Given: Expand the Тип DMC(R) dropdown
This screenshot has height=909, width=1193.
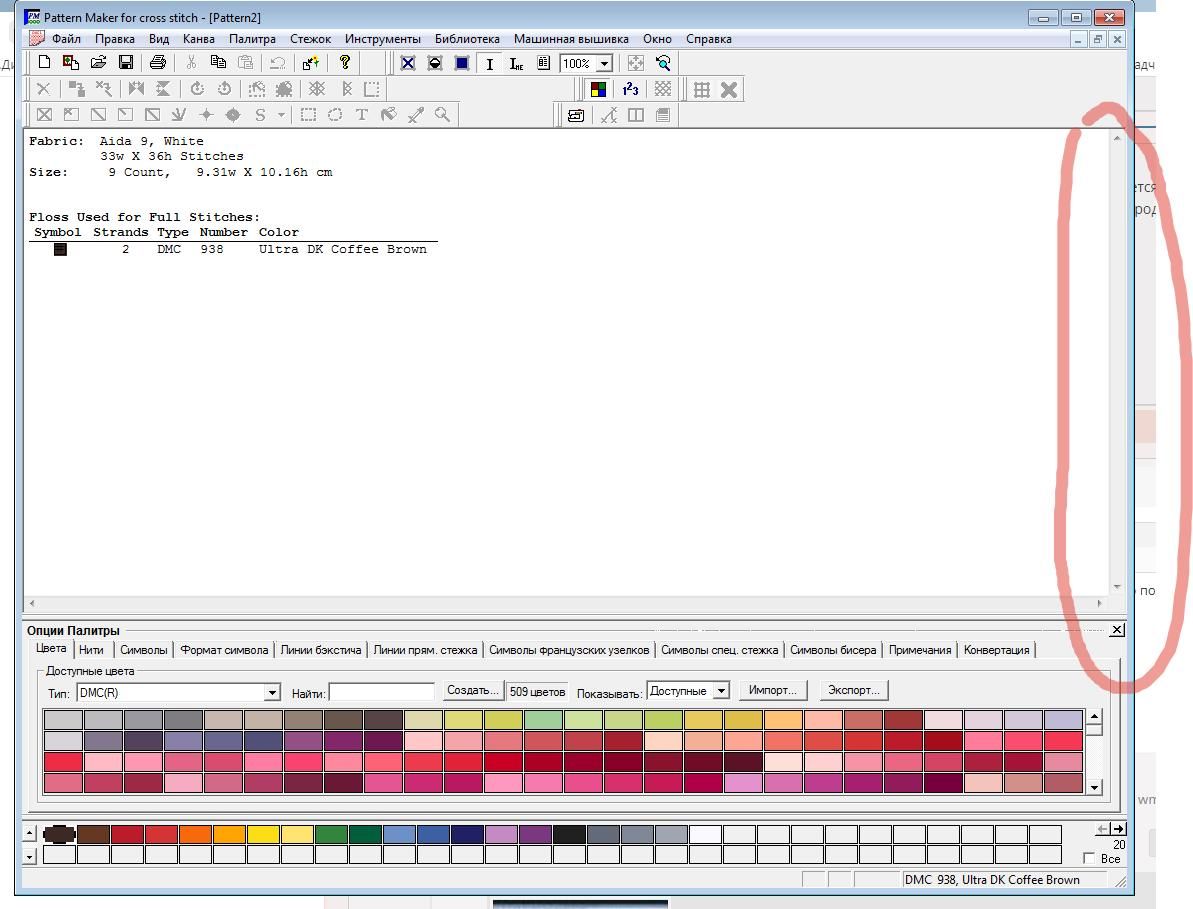Looking at the screenshot, I should click(x=272, y=692).
